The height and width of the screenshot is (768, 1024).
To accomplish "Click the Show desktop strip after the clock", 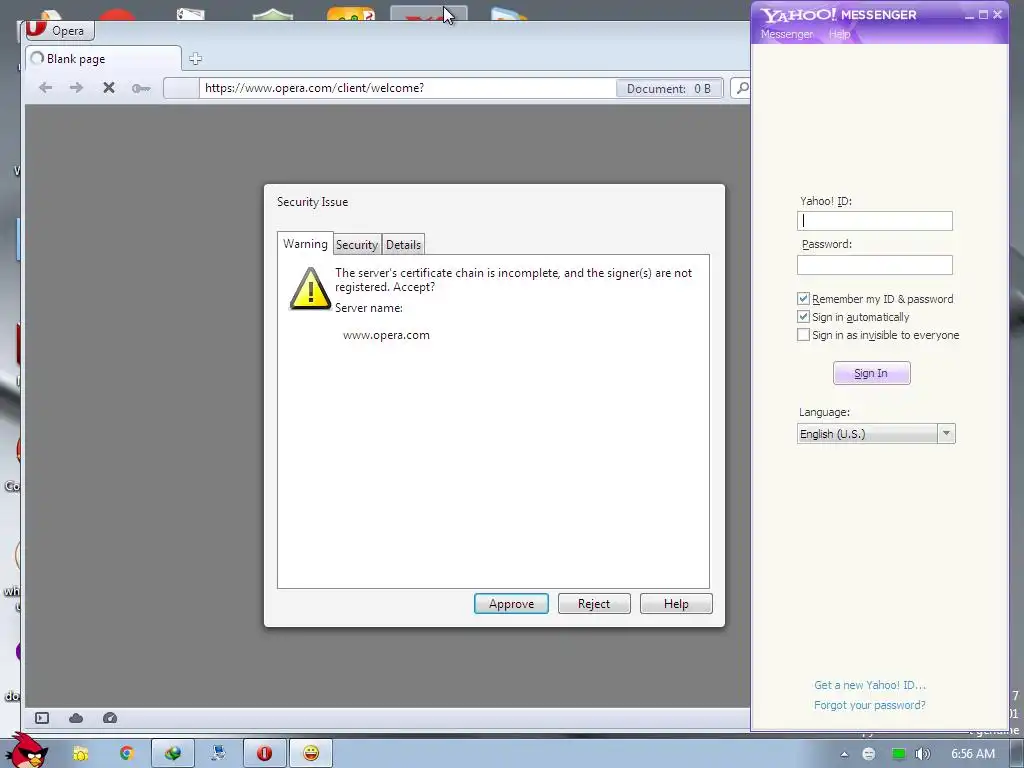I will click(1017, 754).
